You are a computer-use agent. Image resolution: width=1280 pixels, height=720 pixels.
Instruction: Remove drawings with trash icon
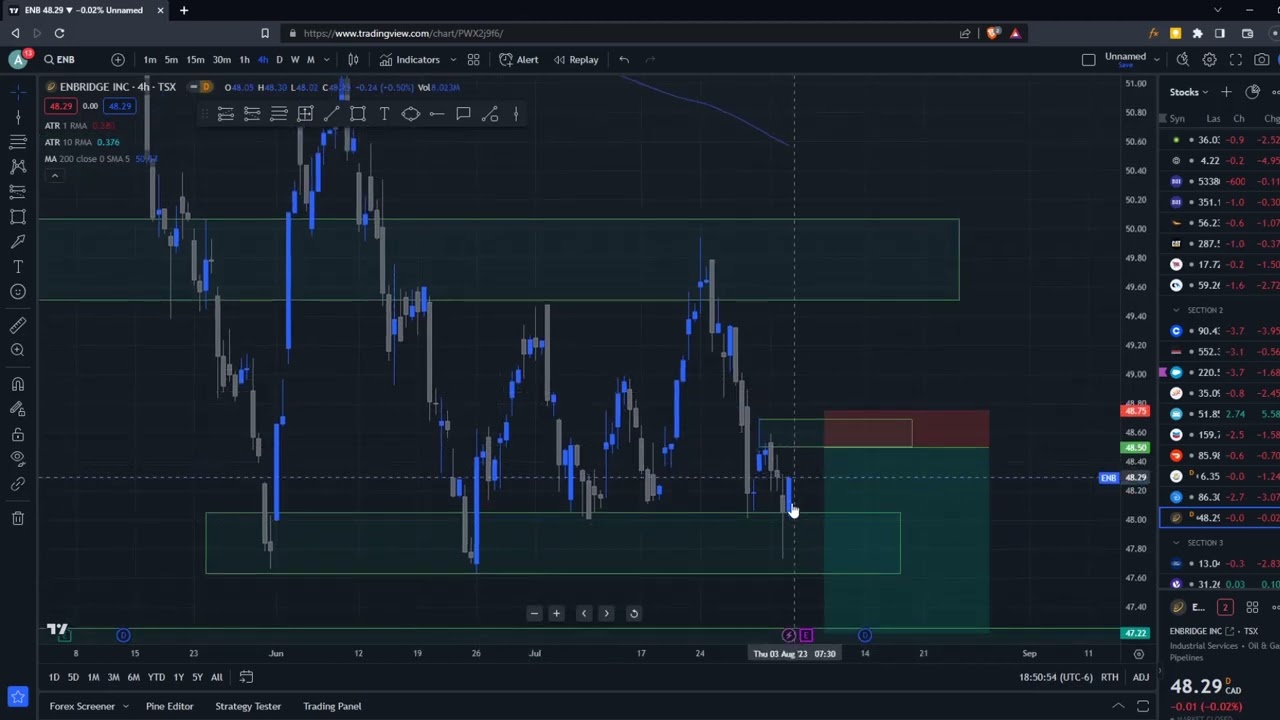coord(18,518)
